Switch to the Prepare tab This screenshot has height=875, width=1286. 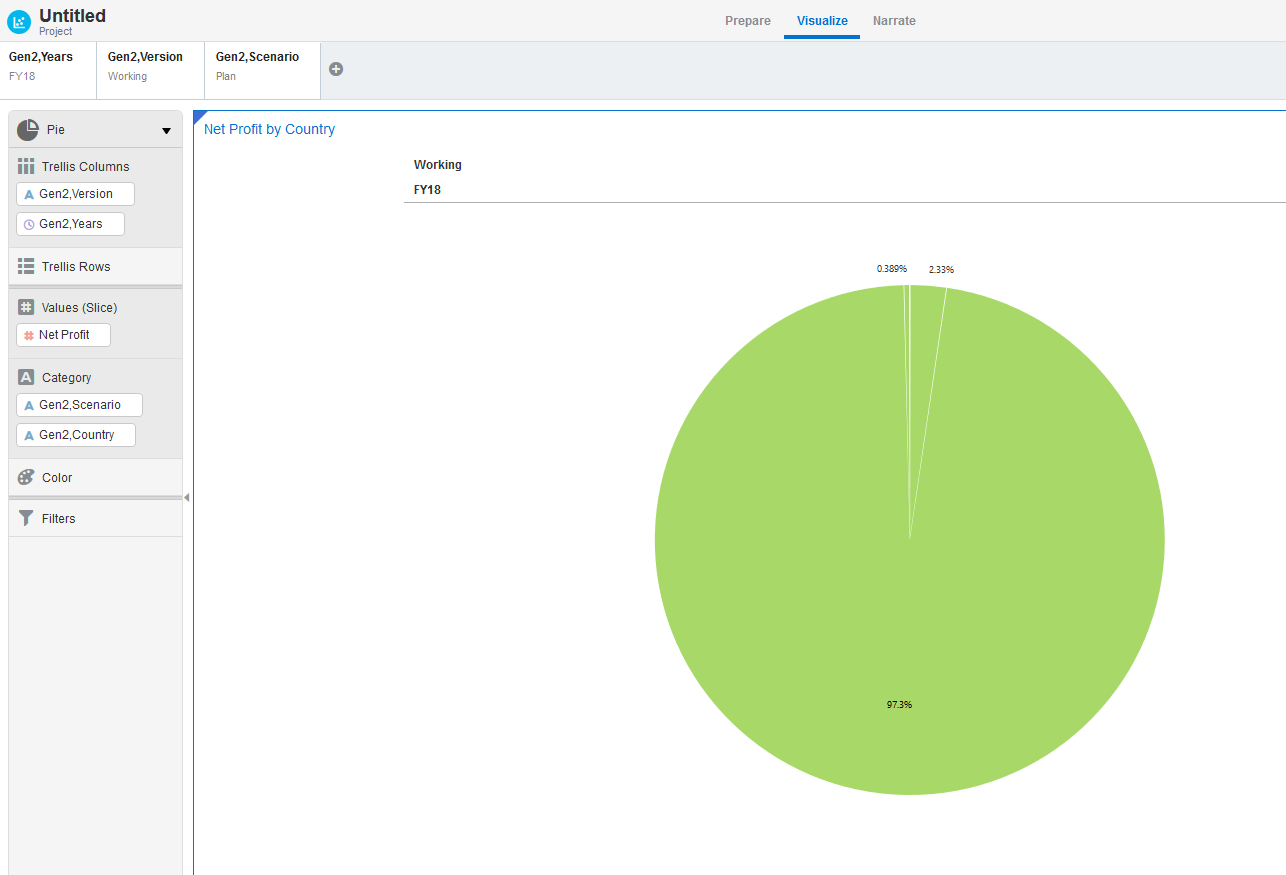coord(748,20)
